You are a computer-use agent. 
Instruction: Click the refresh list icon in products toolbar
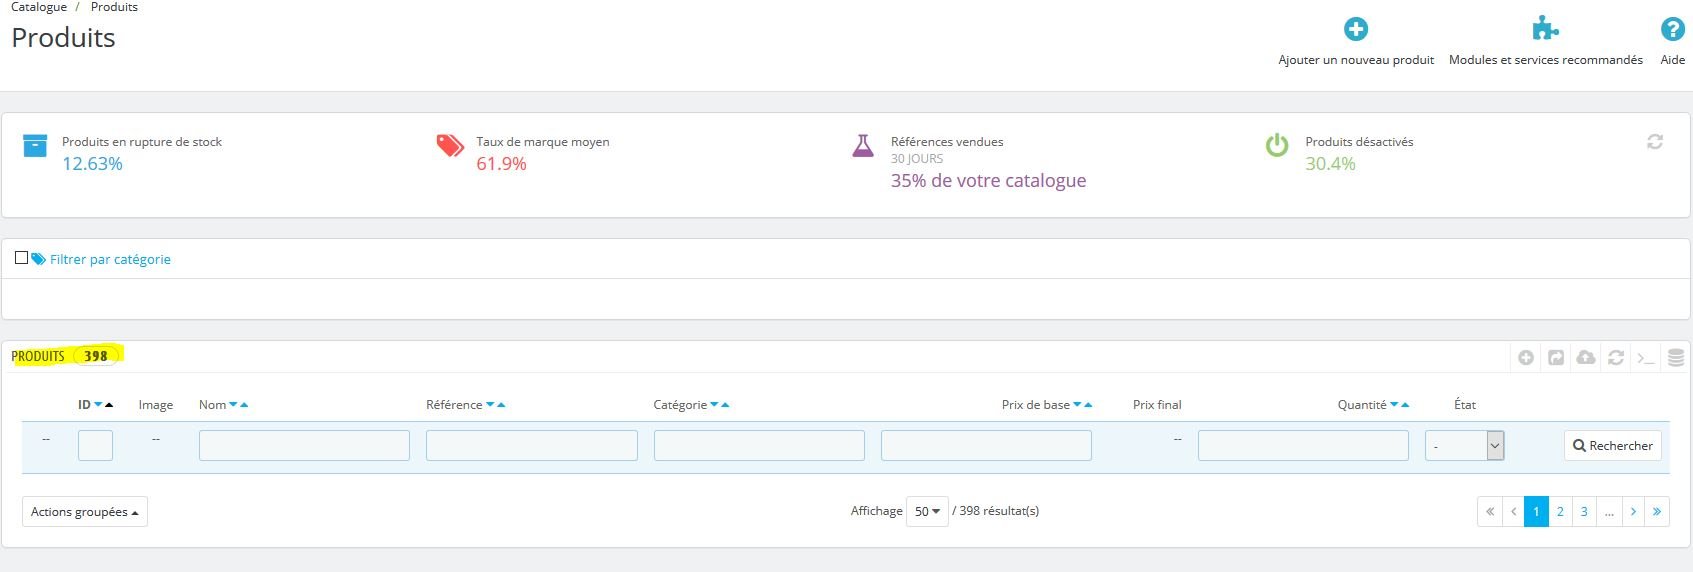point(1616,357)
